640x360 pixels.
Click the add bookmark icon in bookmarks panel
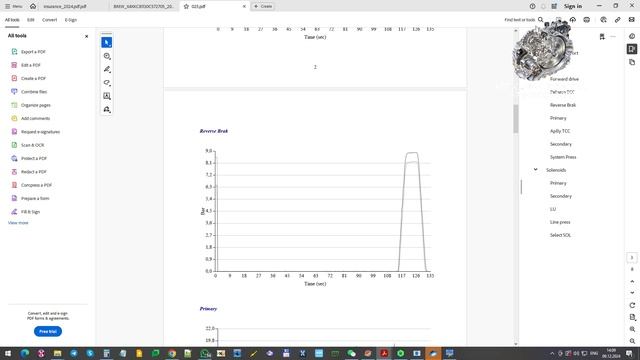[602, 37]
